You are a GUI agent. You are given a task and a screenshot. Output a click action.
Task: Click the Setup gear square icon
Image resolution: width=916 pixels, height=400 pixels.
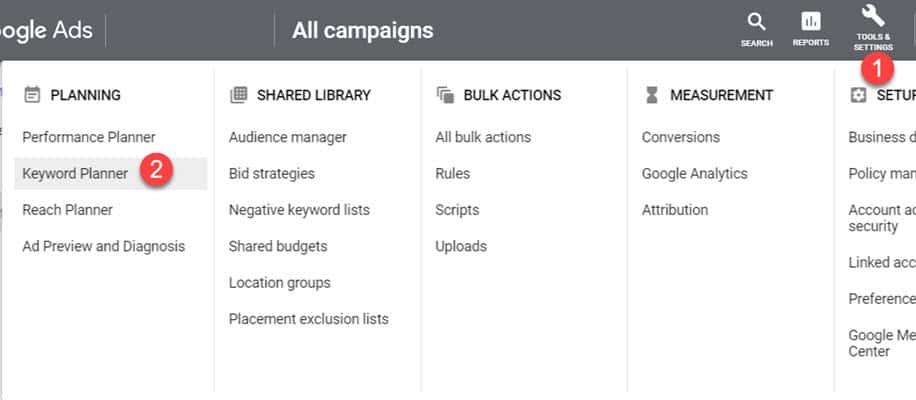pyautogui.click(x=858, y=95)
